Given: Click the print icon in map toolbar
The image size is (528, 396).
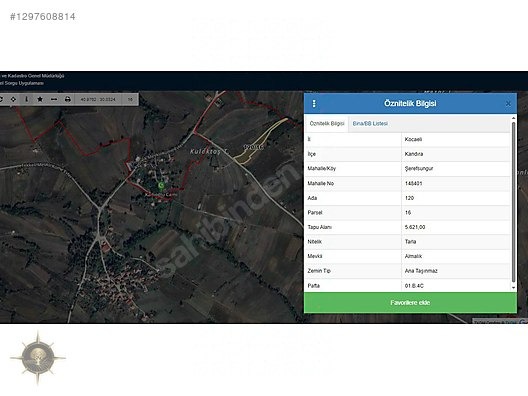Looking at the screenshot, I should [x=68, y=99].
